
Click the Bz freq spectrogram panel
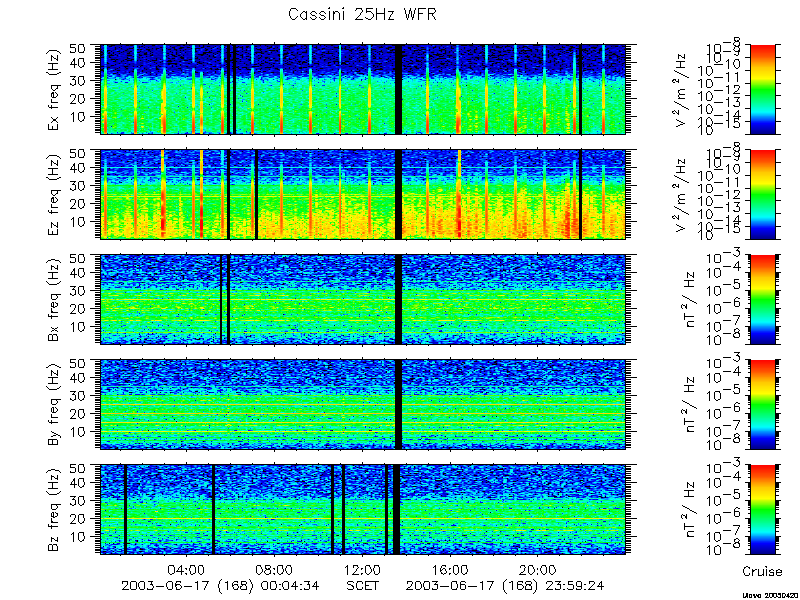tap(363, 509)
